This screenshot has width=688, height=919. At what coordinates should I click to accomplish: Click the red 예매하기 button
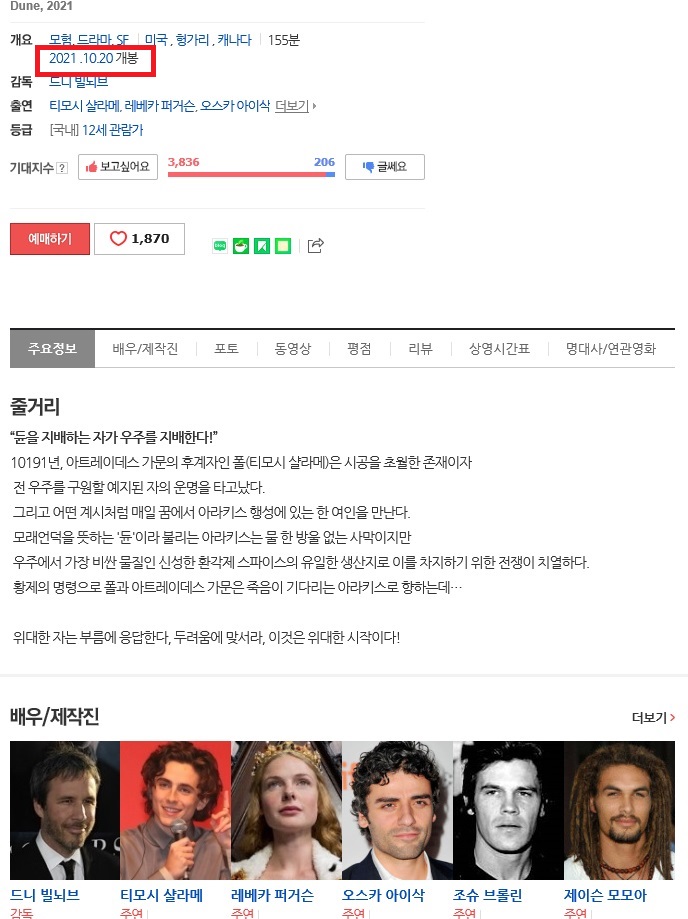[x=50, y=239]
